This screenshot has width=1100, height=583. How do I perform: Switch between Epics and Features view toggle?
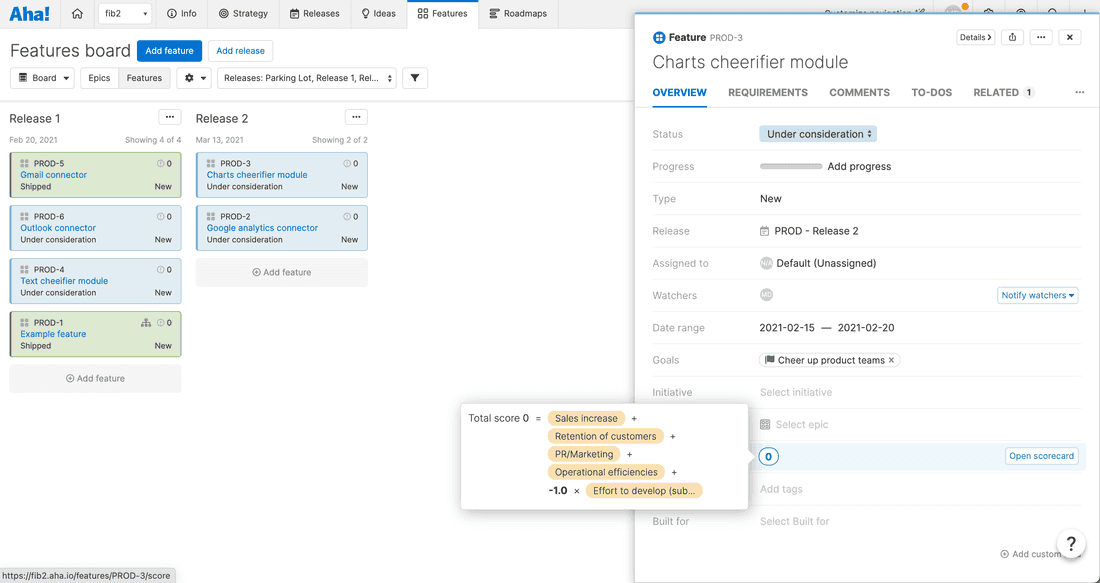click(x=99, y=77)
